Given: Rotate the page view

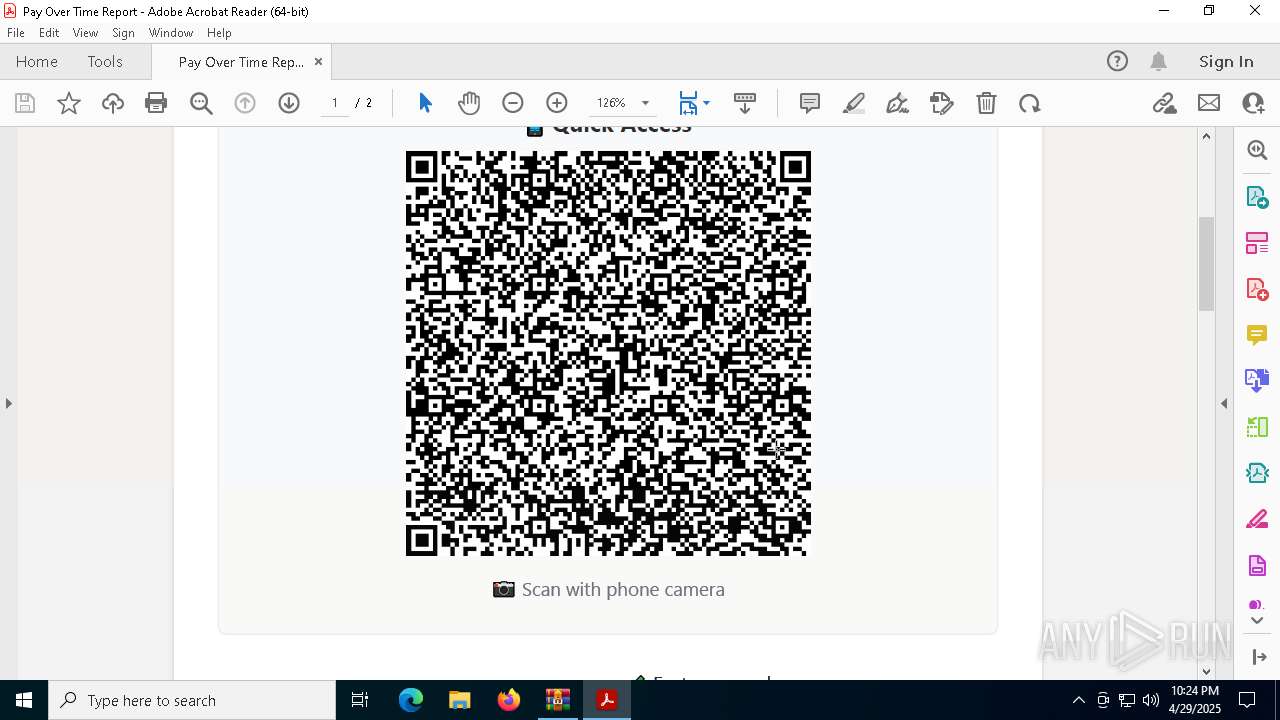Looking at the screenshot, I should coord(1030,103).
